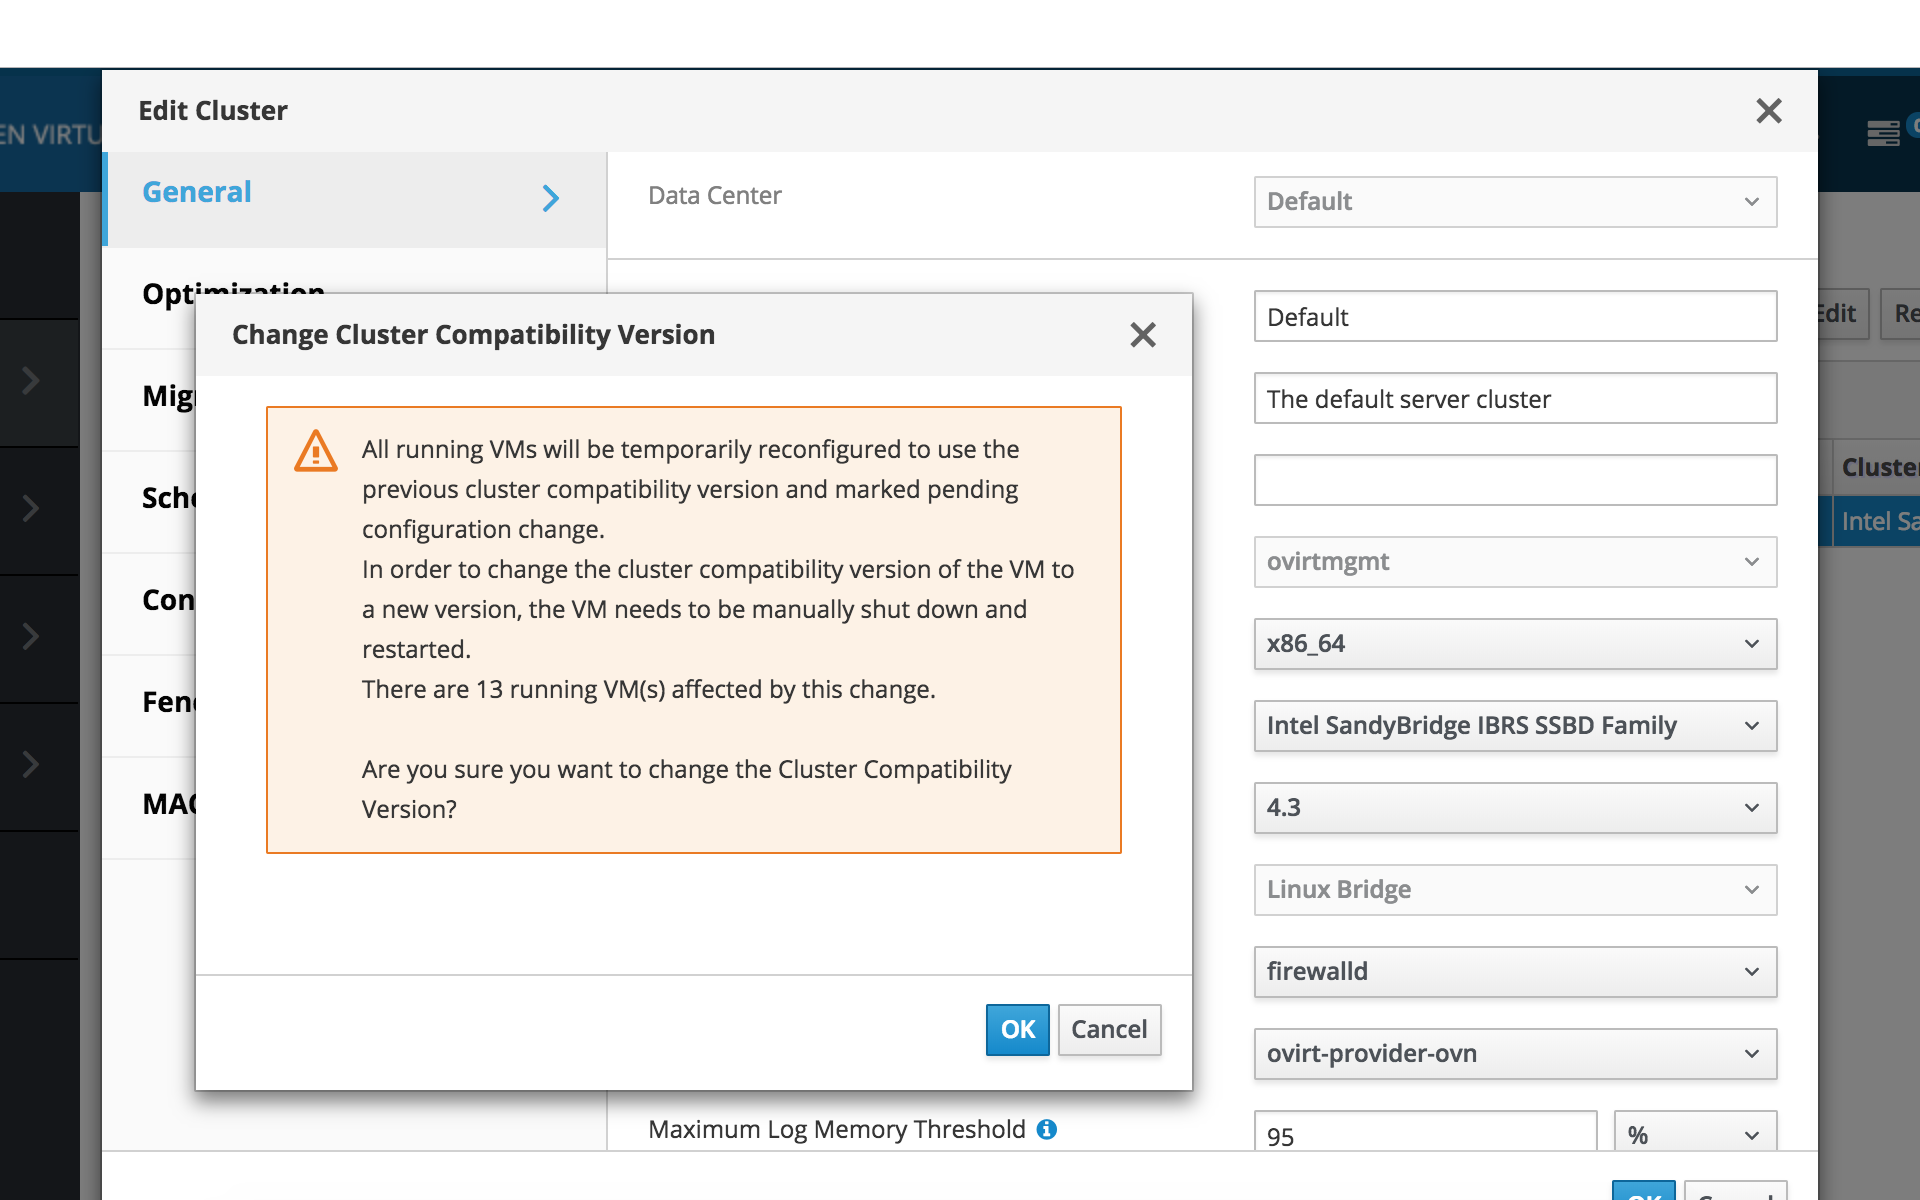Image resolution: width=1920 pixels, height=1200 pixels.
Task: Expand the fourth left sidebar chevron
Action: [x=31, y=764]
